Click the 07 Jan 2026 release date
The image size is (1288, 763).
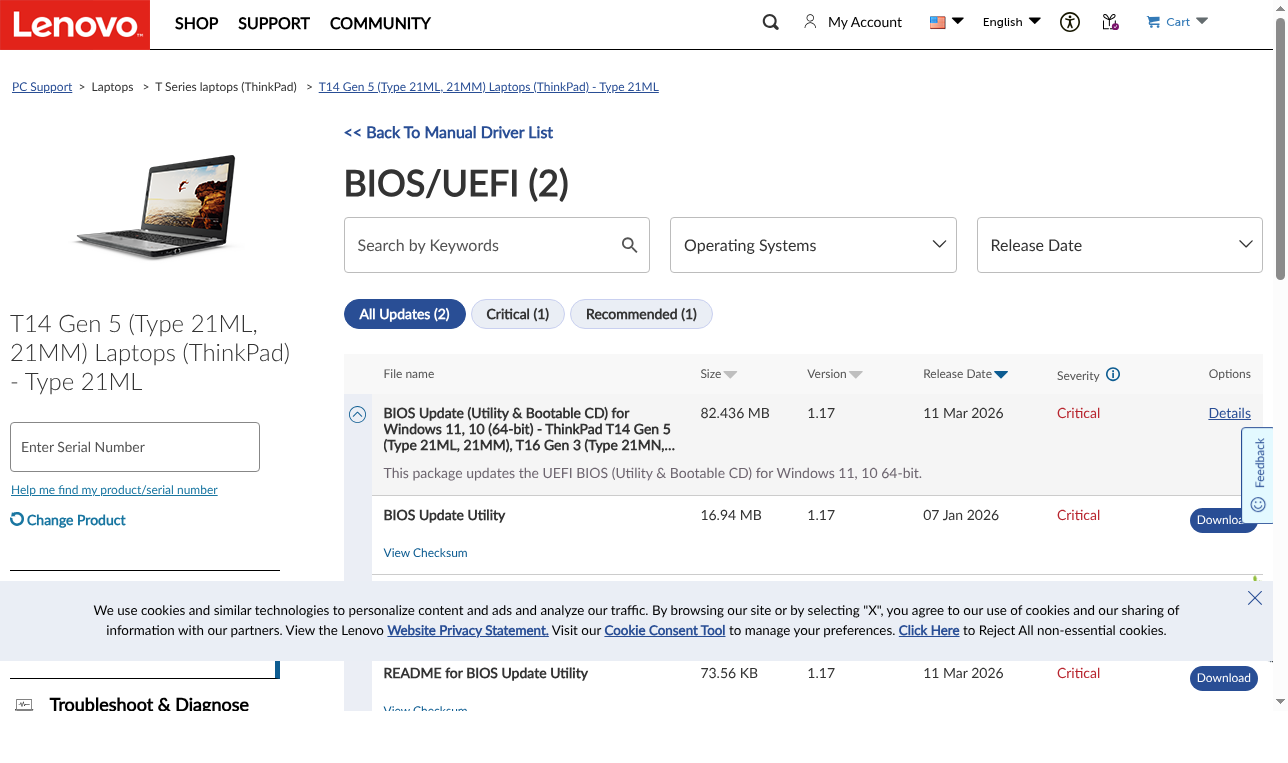point(961,515)
